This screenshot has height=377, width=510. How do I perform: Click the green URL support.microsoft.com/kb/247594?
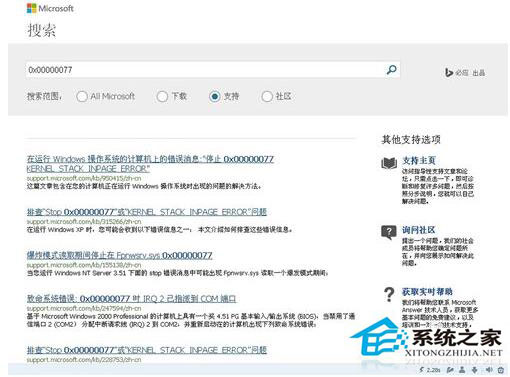tap(84, 308)
